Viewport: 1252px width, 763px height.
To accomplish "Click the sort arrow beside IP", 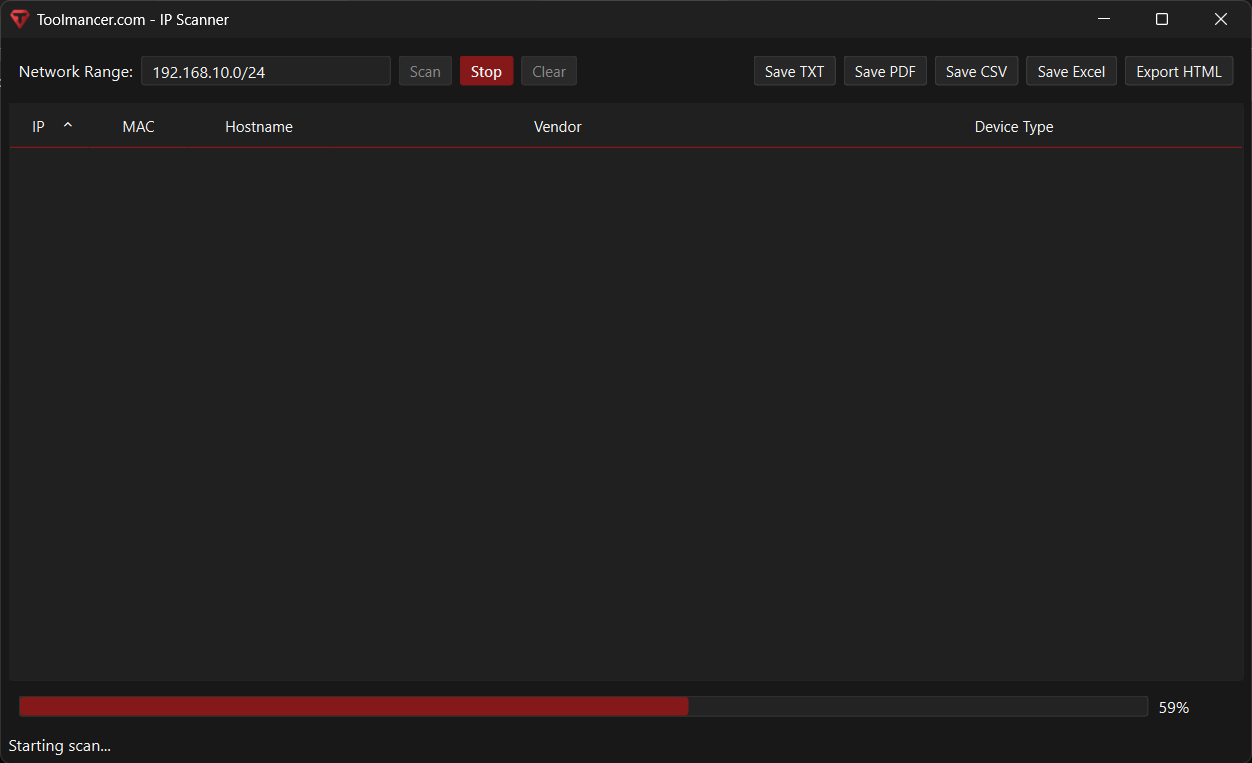I will click(68, 125).
